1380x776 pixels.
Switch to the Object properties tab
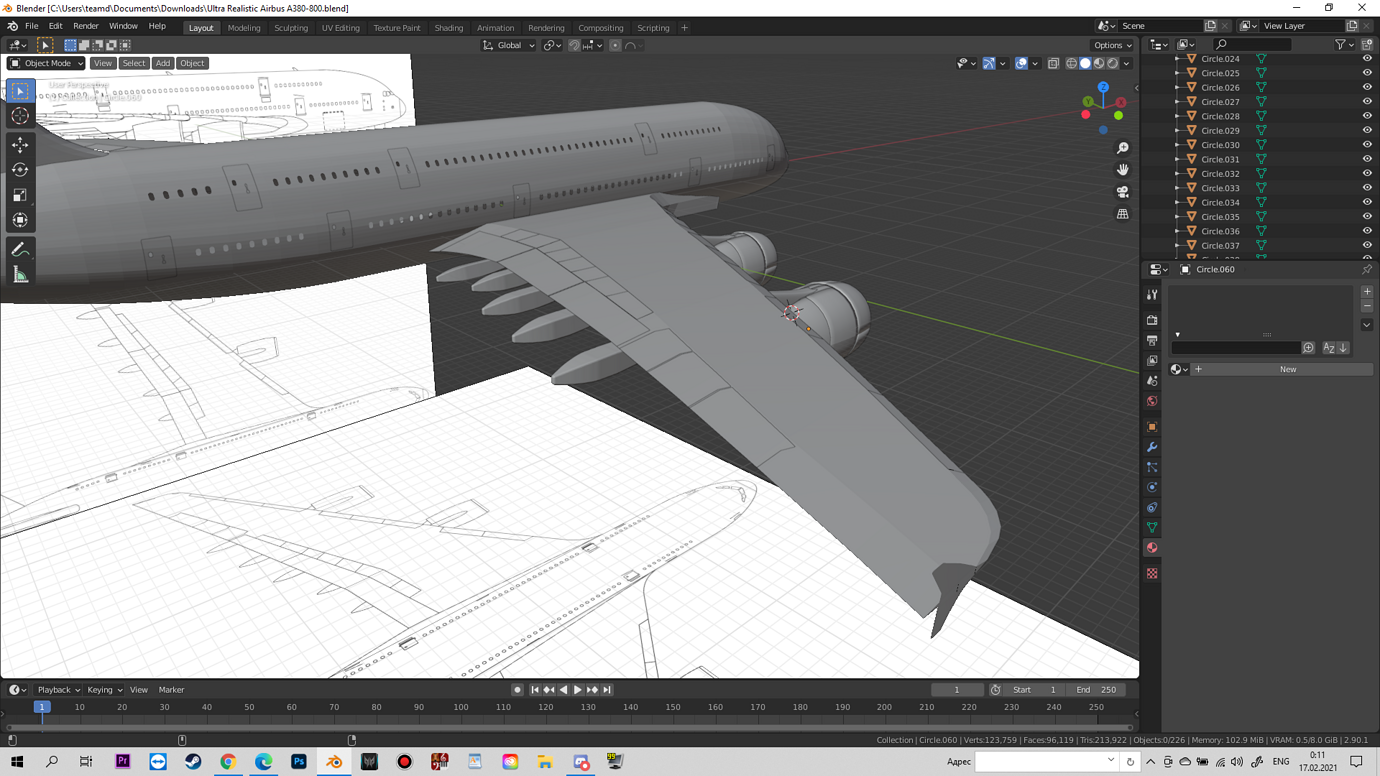tap(1151, 424)
